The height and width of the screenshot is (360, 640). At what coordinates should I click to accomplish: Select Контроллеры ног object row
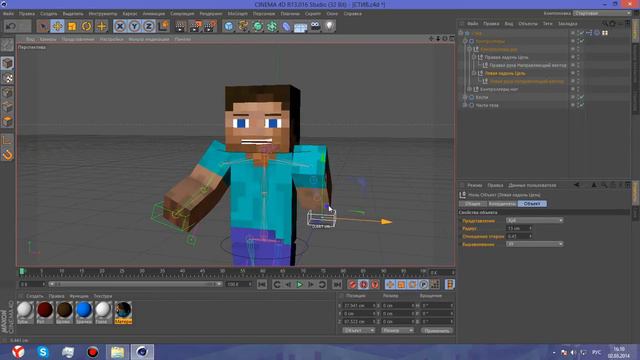tap(499, 89)
